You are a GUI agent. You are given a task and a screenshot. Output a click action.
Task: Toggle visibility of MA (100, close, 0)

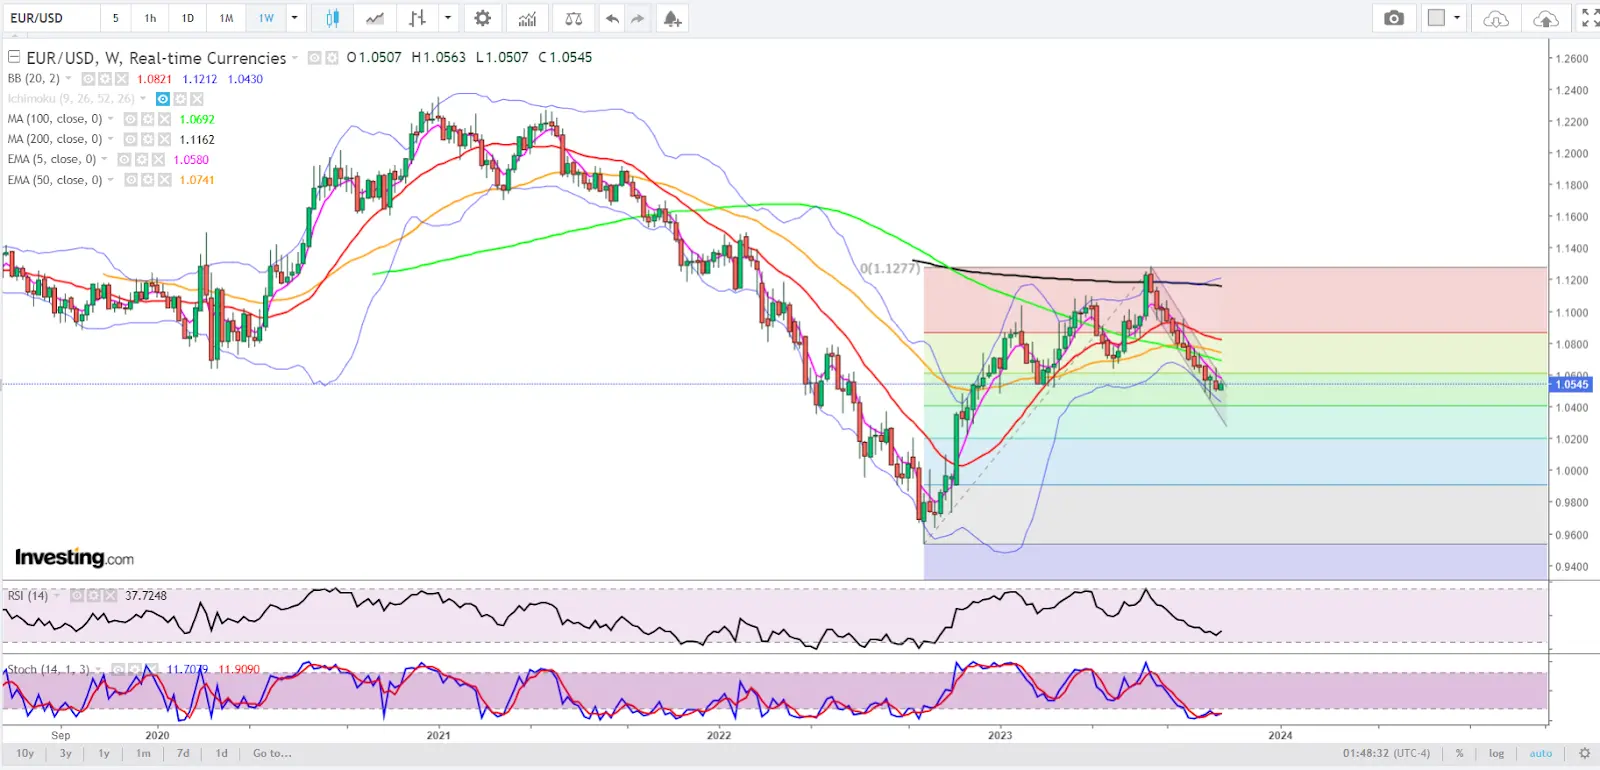[x=130, y=119]
